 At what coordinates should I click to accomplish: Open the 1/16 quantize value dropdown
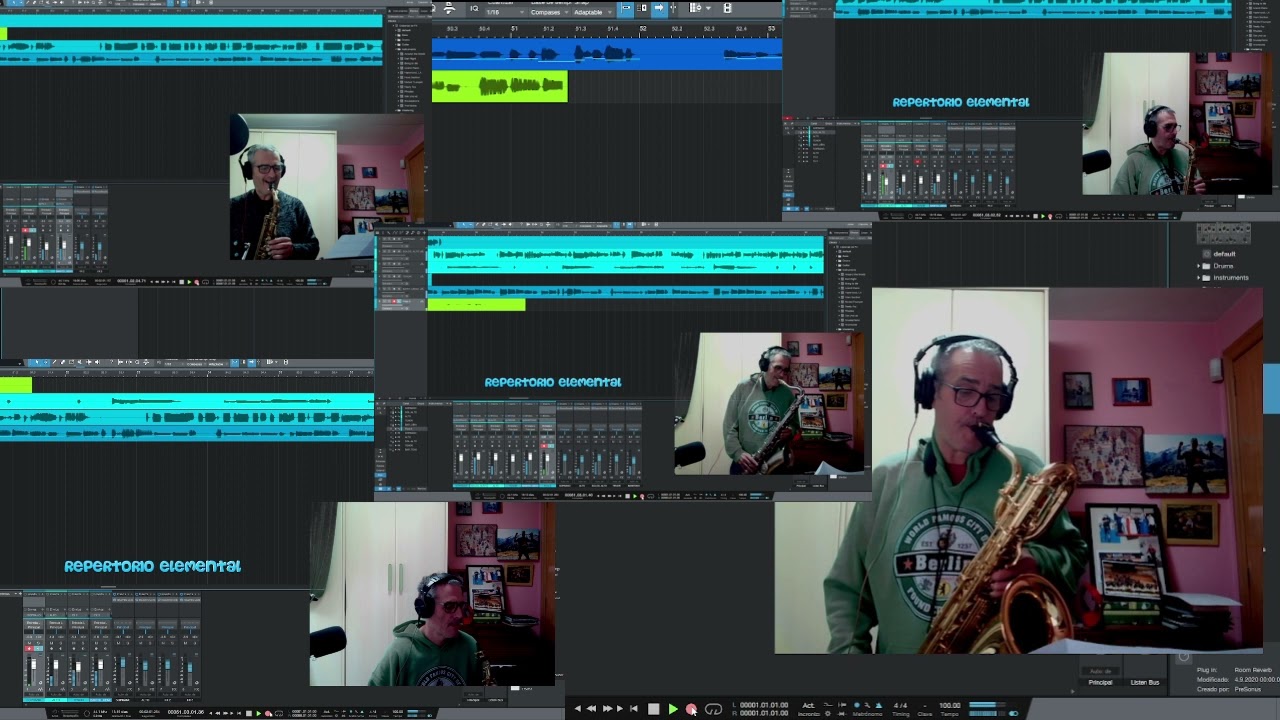point(506,12)
